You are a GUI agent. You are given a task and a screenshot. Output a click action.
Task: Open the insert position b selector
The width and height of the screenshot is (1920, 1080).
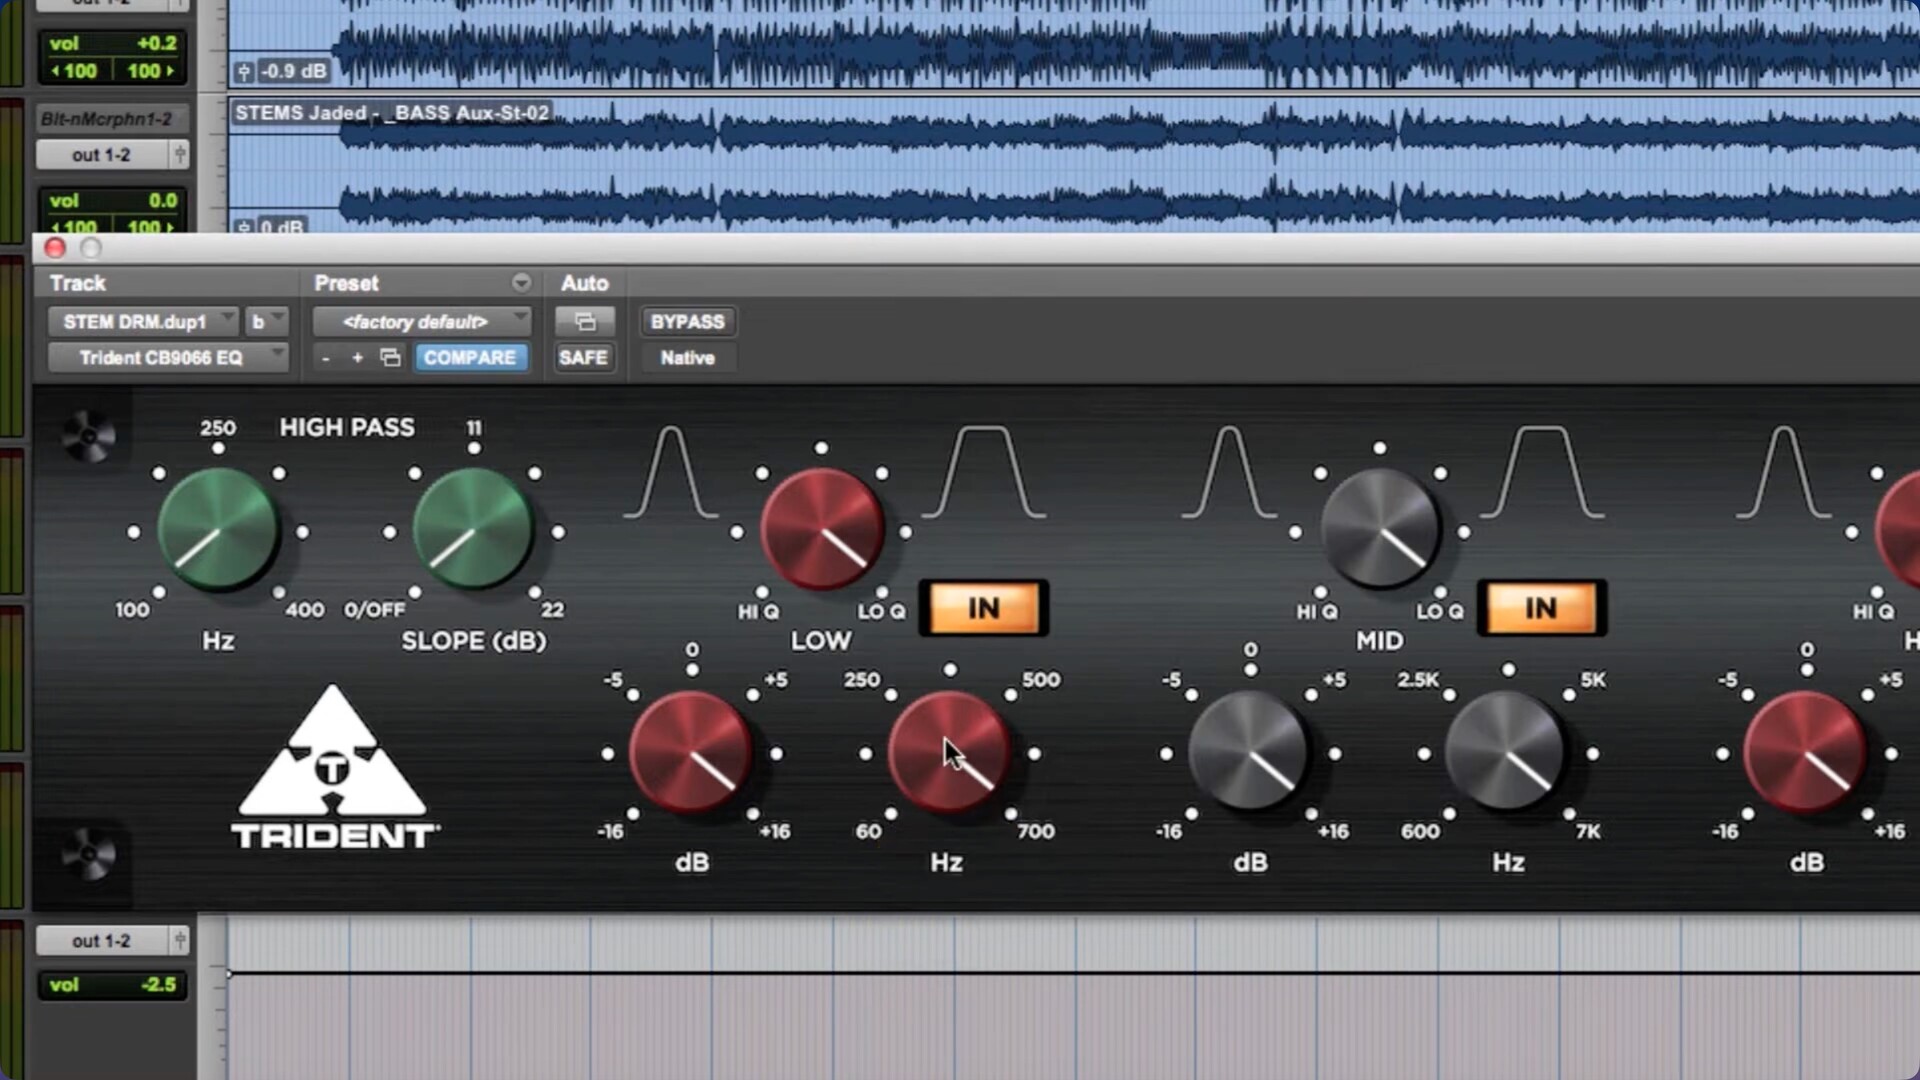pyautogui.click(x=266, y=321)
